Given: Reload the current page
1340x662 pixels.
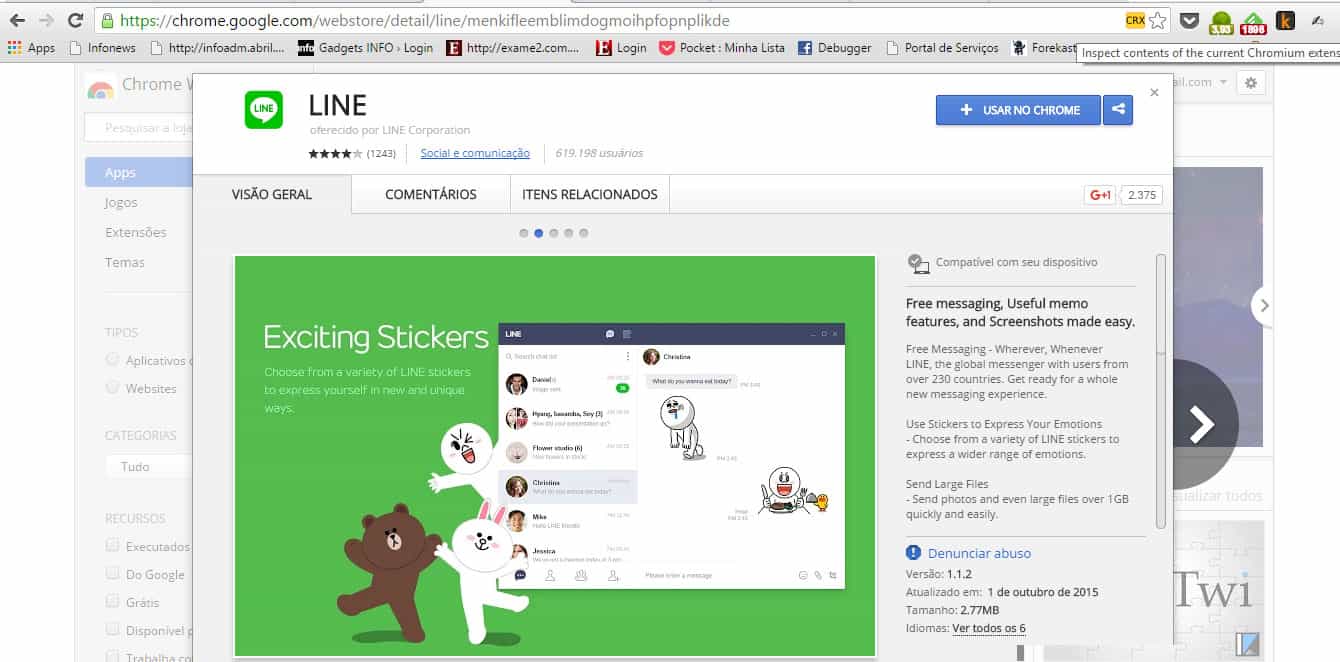Looking at the screenshot, I should (75, 20).
